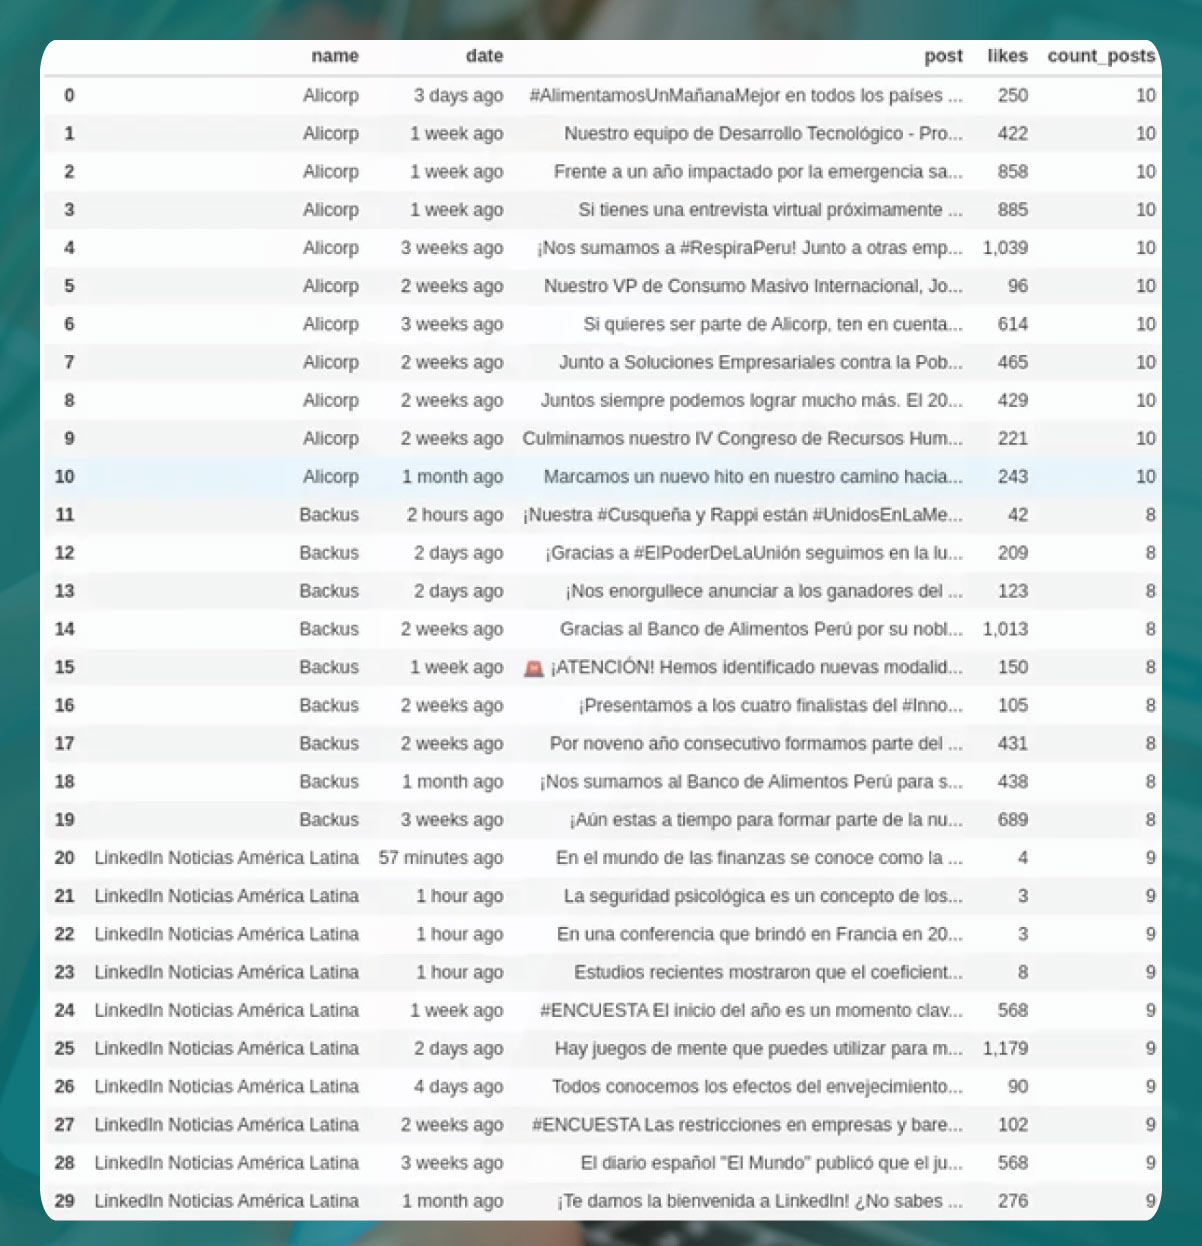Viewport: 1202px width, 1246px height.
Task: Select post 'Nuestro equipo de Desarrollo Tecnológico'
Action: tap(763, 133)
